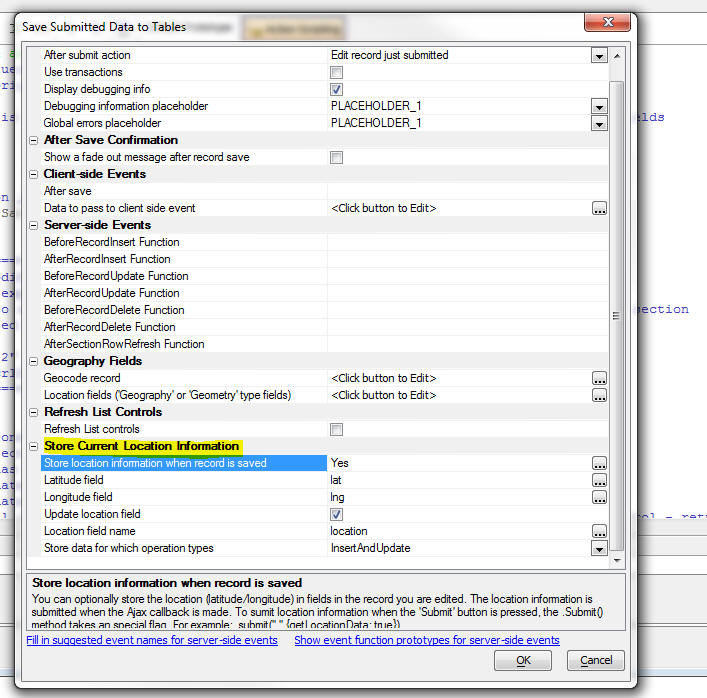The width and height of the screenshot is (707, 698).
Task: Click value field of After save
Action: tap(468, 191)
